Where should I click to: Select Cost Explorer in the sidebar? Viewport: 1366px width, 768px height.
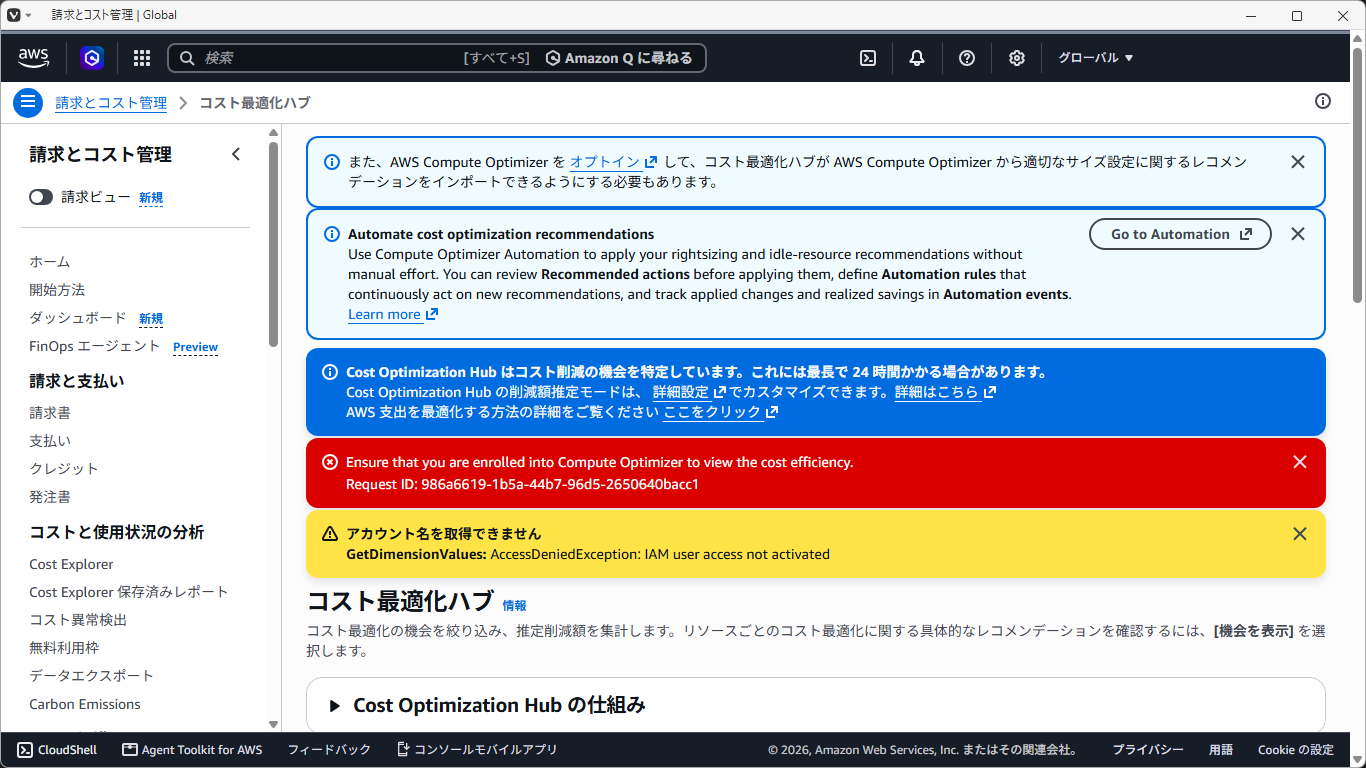[x=71, y=564]
